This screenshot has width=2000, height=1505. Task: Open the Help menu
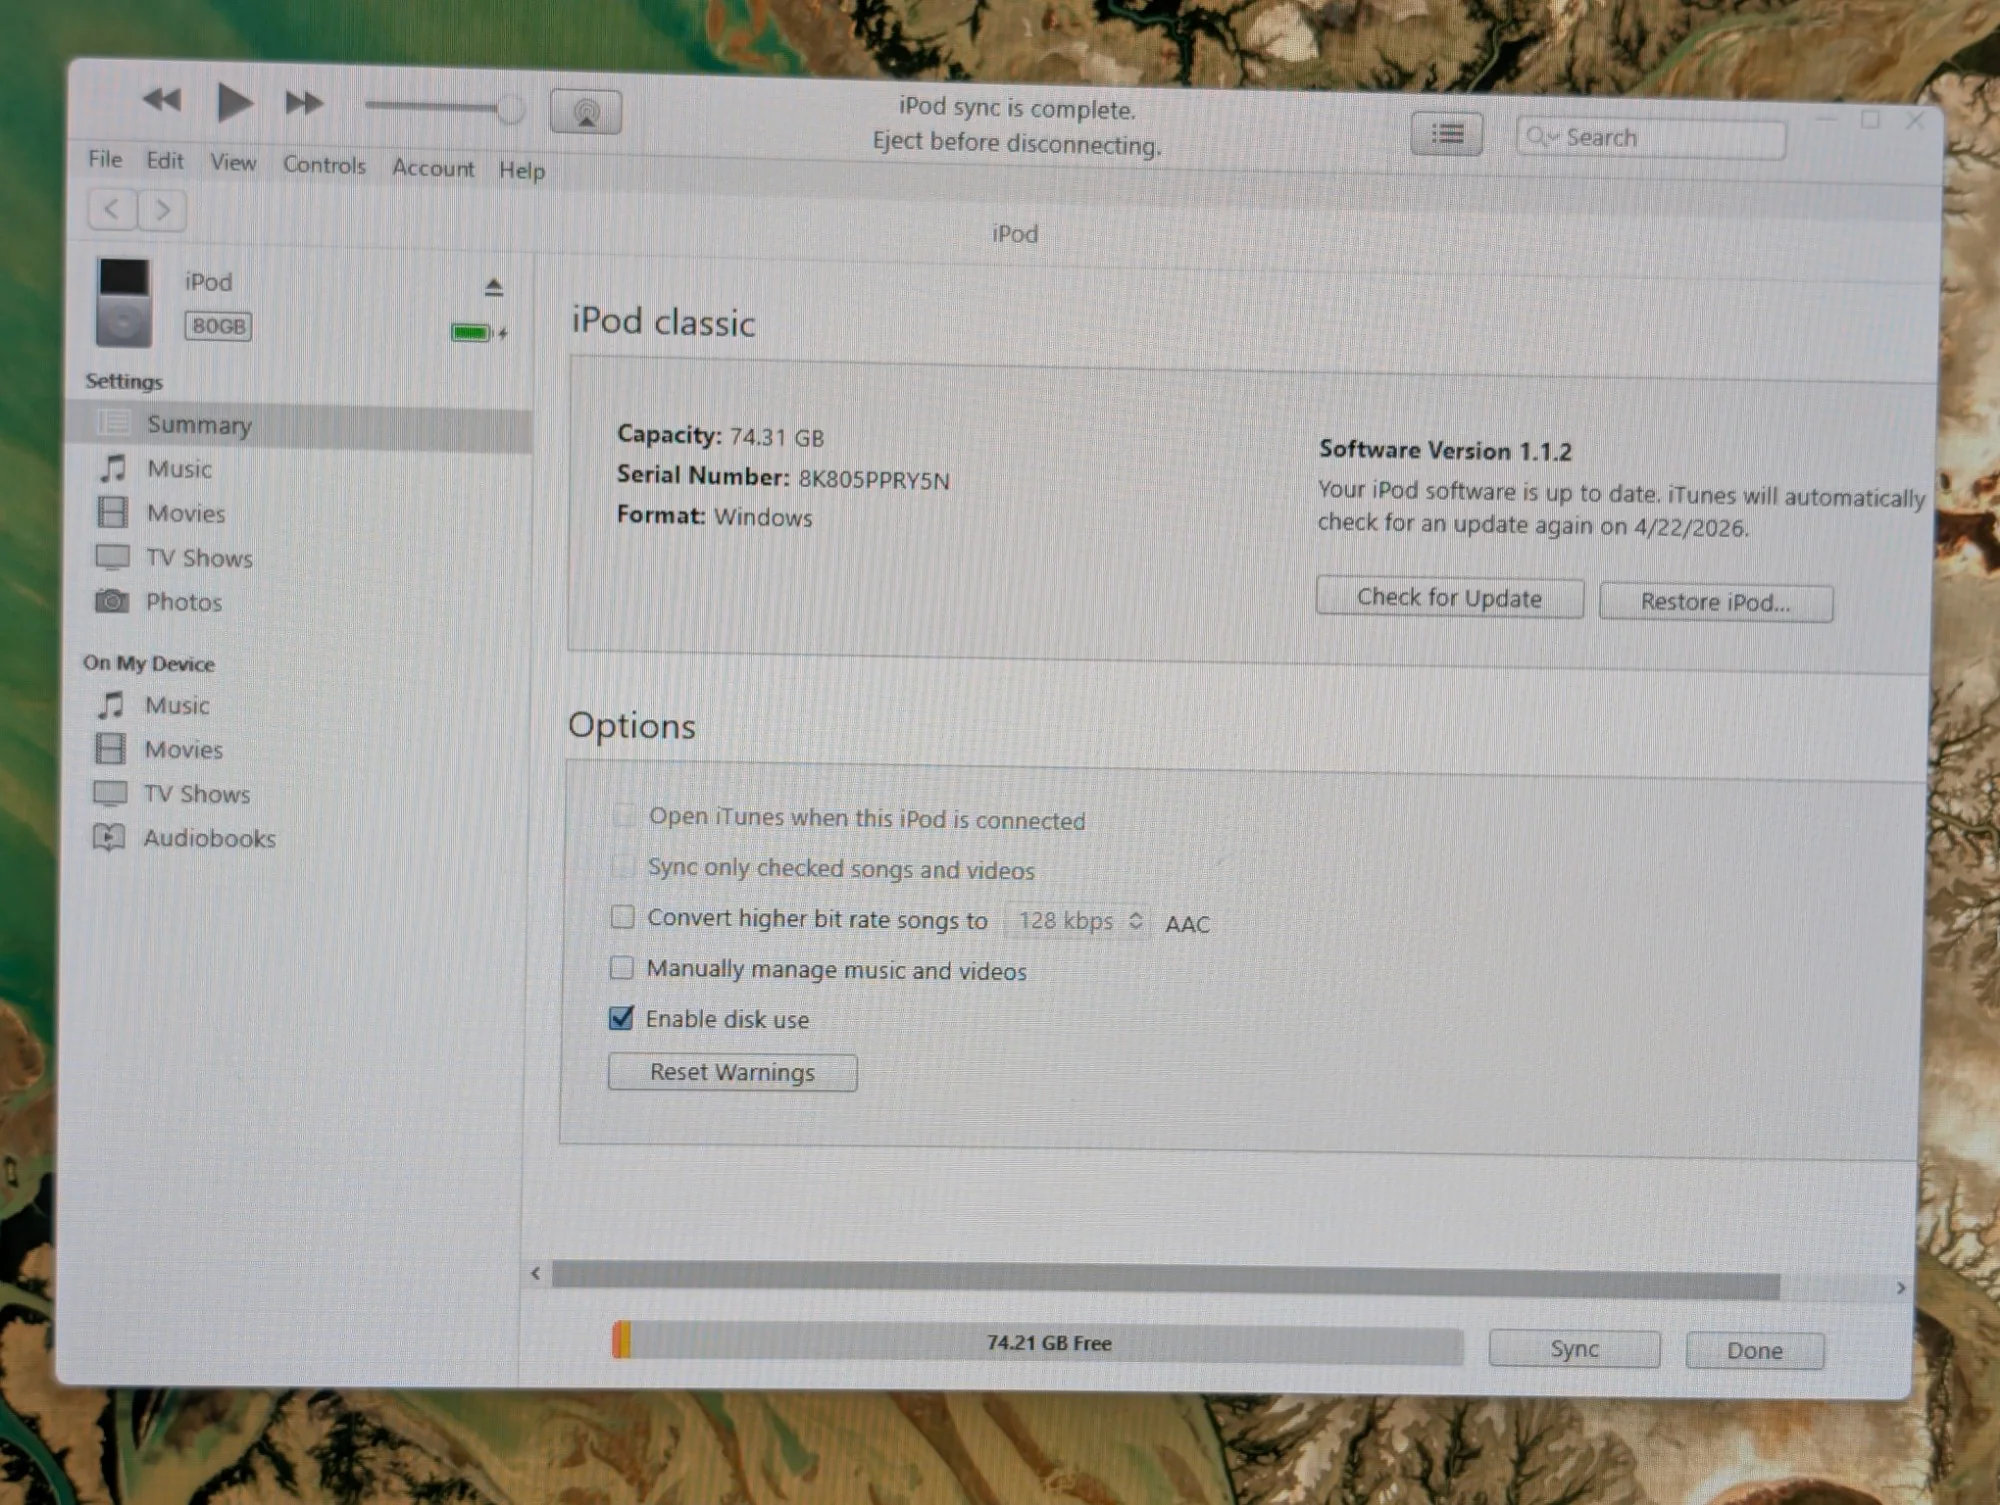[522, 171]
